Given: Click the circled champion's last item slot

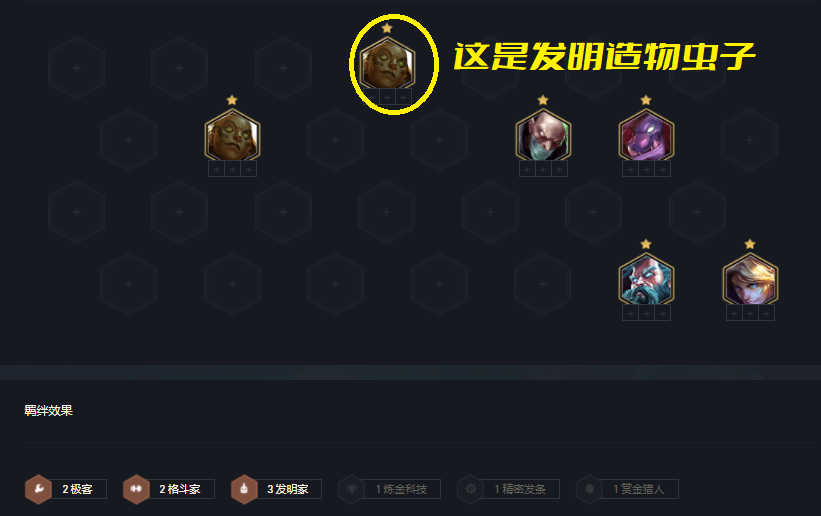Looking at the screenshot, I should [403, 97].
